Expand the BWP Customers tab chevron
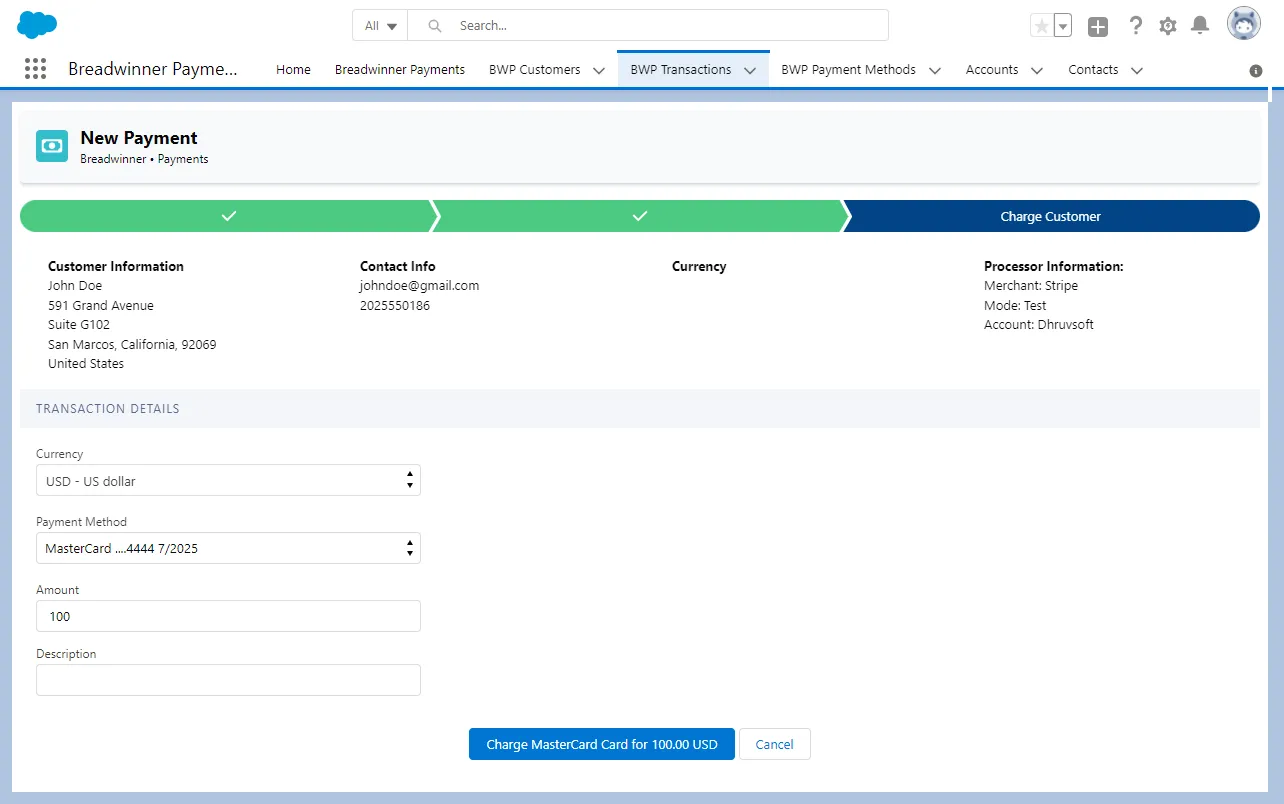 [599, 70]
